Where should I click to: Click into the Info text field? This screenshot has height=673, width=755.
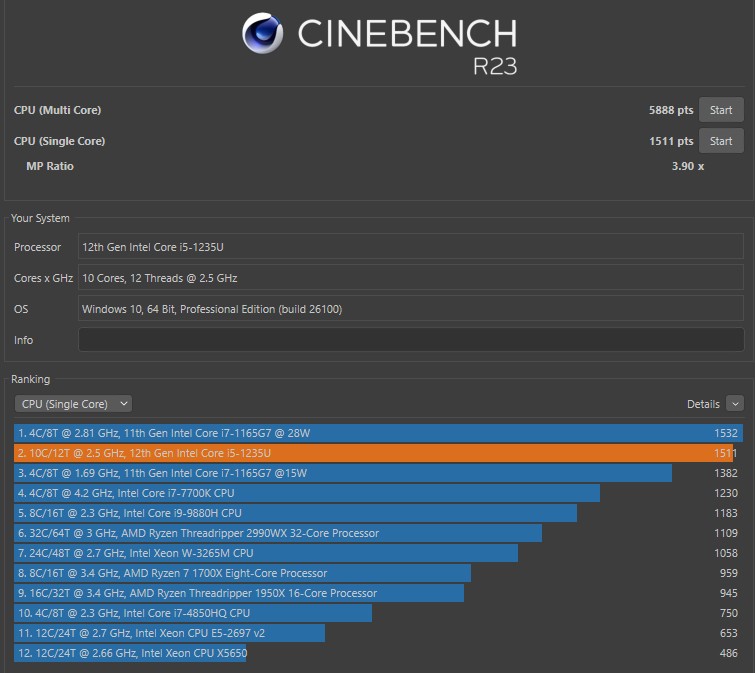point(410,340)
